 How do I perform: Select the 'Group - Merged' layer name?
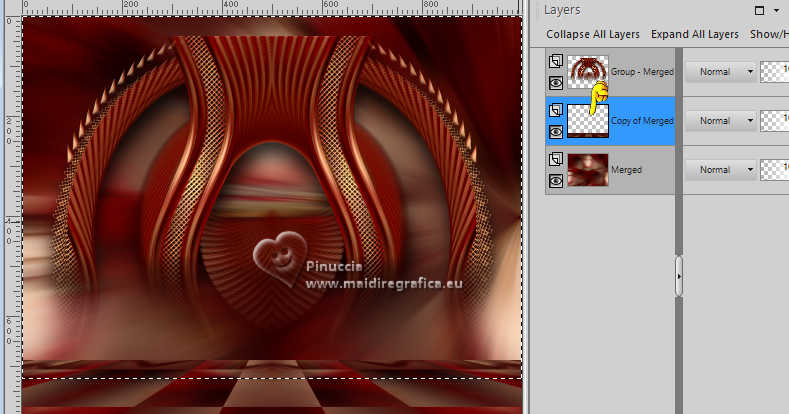(x=642, y=72)
